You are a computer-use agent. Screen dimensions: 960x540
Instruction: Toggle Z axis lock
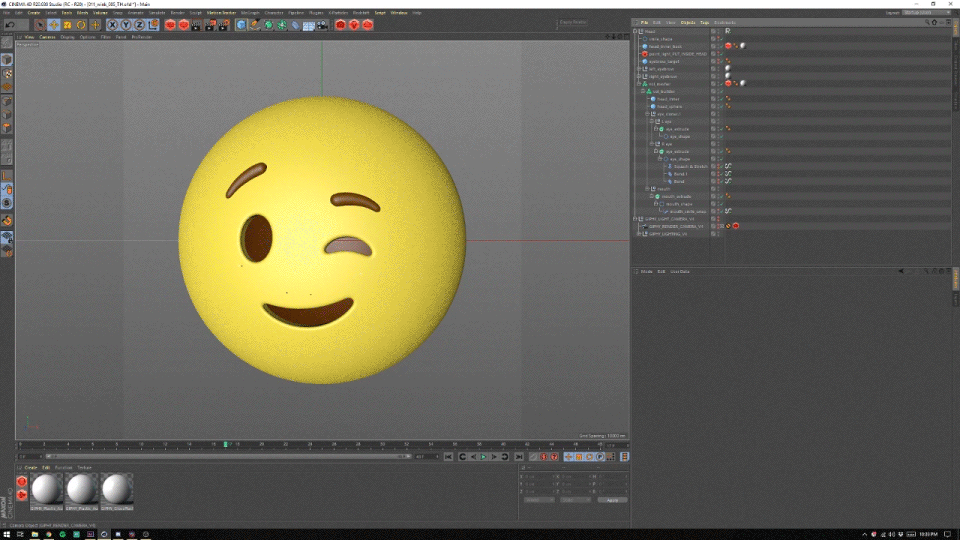click(139, 25)
